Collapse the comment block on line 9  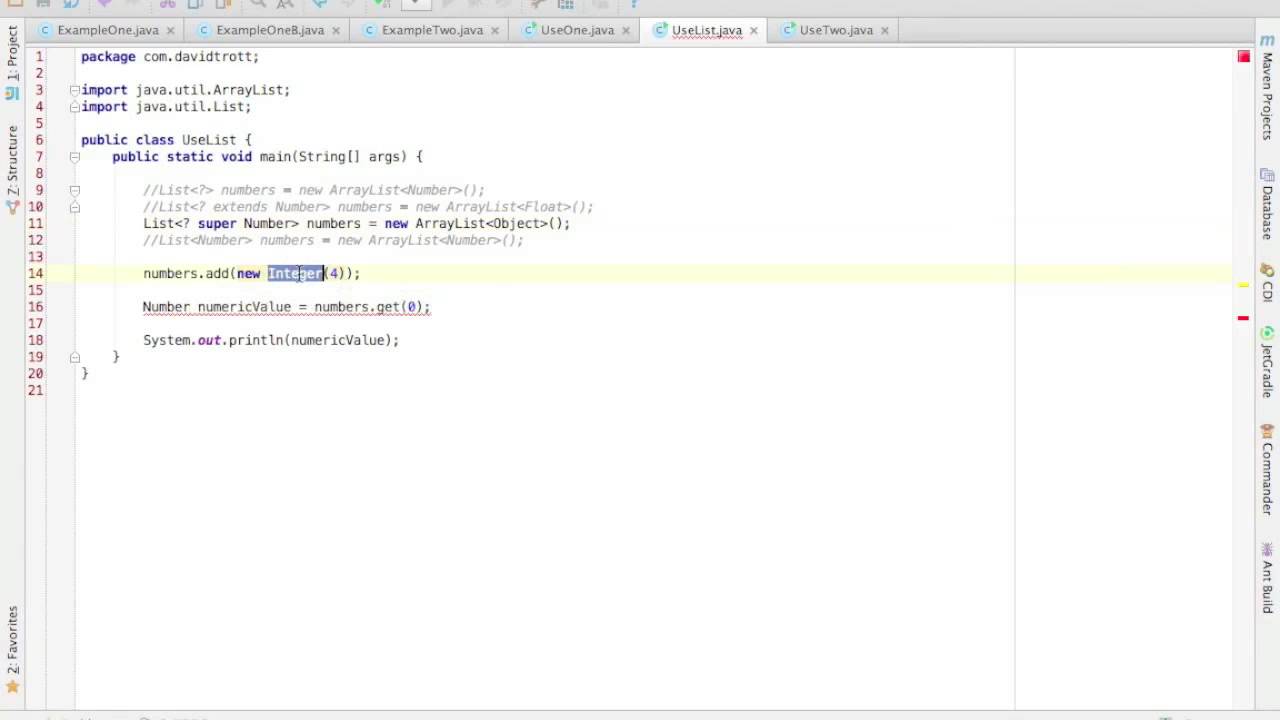point(74,190)
